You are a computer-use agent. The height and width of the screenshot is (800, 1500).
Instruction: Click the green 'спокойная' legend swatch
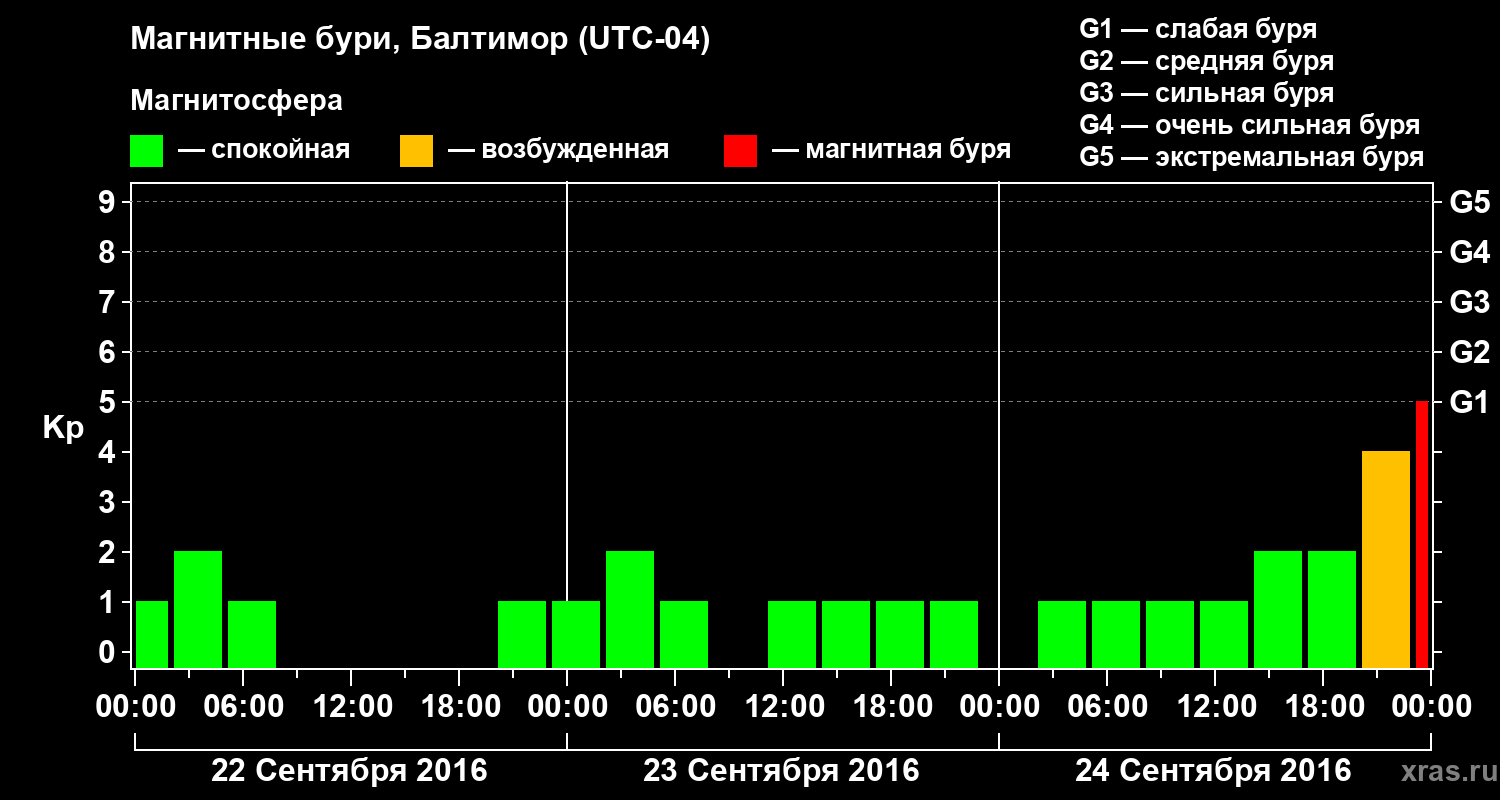[146, 151]
